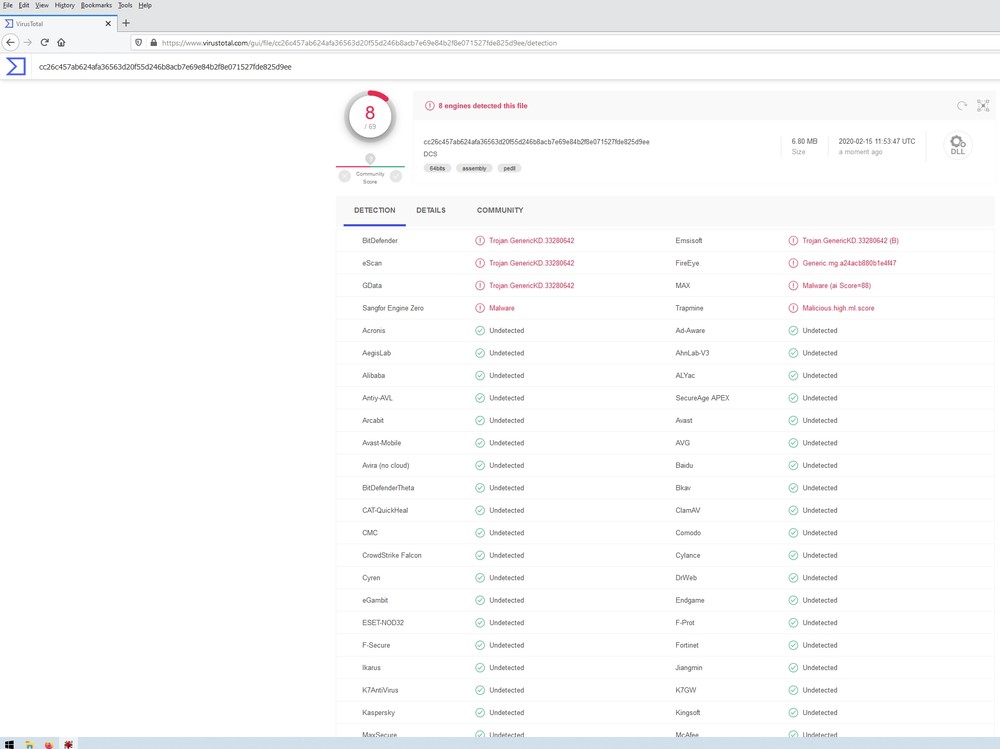Click the VirusTotal logo icon
The height and width of the screenshot is (749, 1000).
pyautogui.click(x=15, y=66)
